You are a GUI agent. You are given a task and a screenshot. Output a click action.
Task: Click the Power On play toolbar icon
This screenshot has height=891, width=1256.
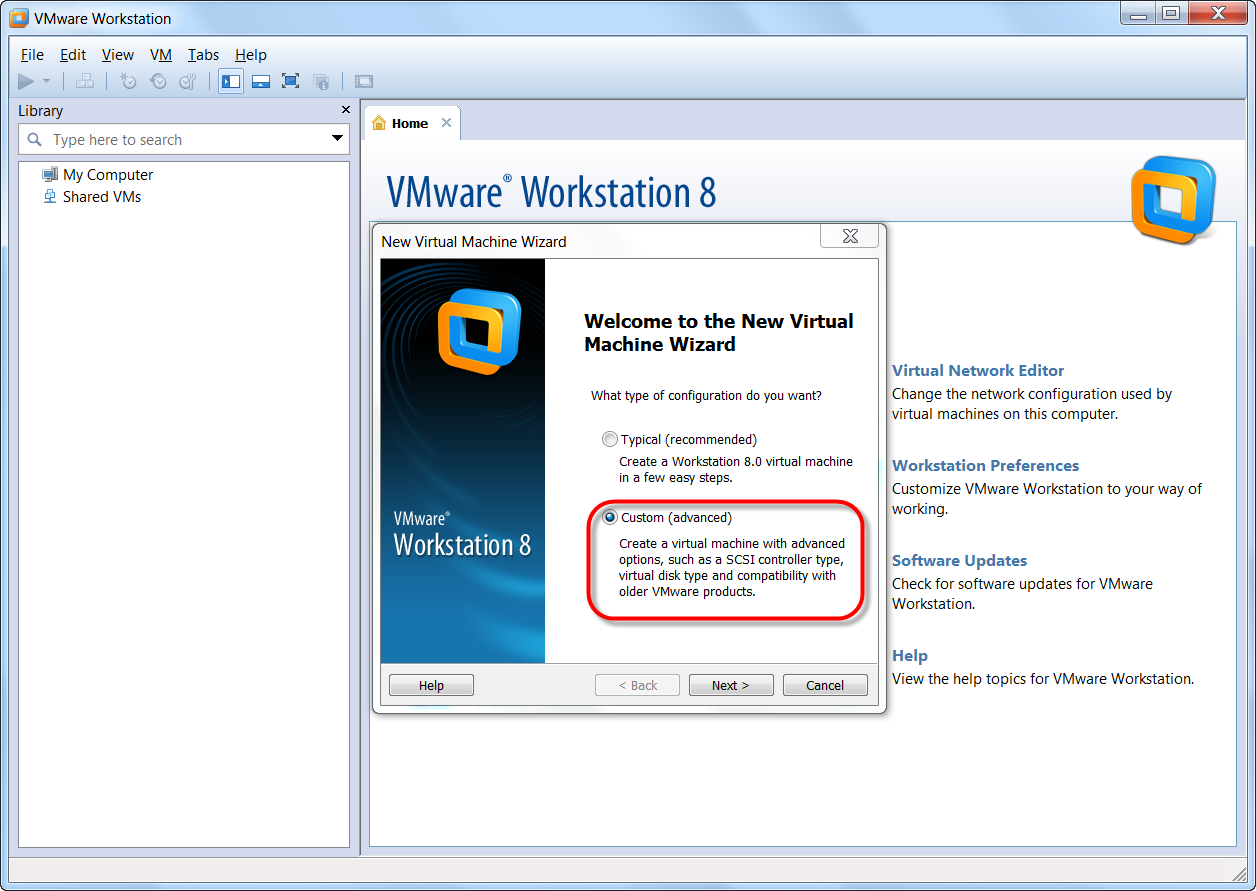tap(27, 81)
